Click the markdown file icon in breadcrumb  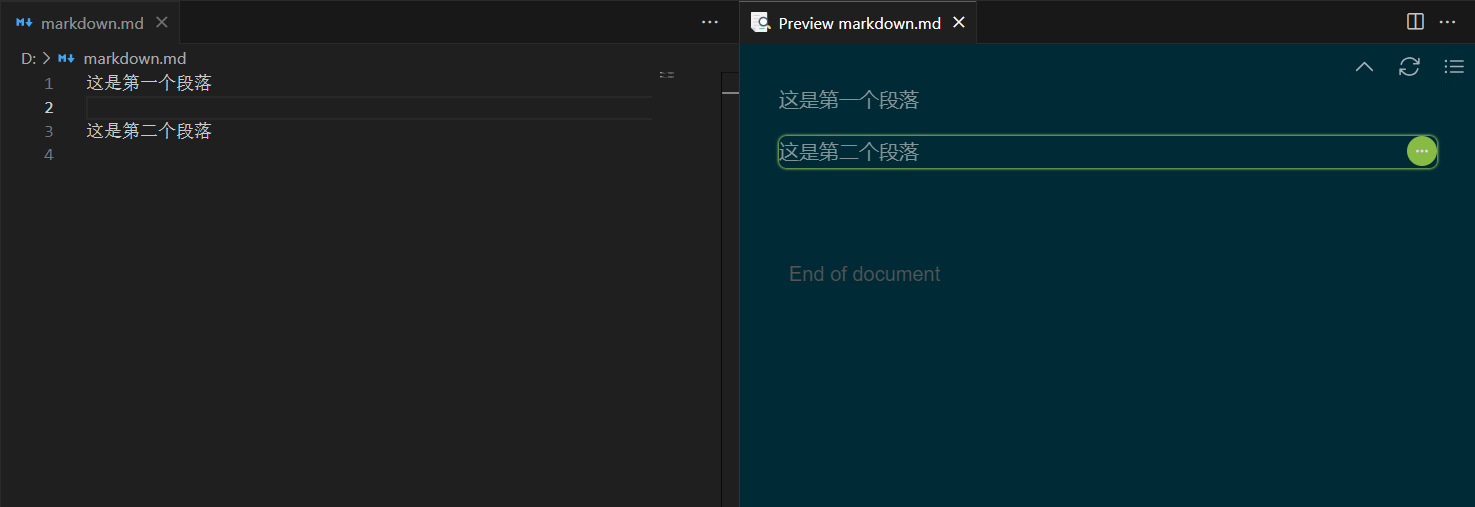tap(67, 59)
